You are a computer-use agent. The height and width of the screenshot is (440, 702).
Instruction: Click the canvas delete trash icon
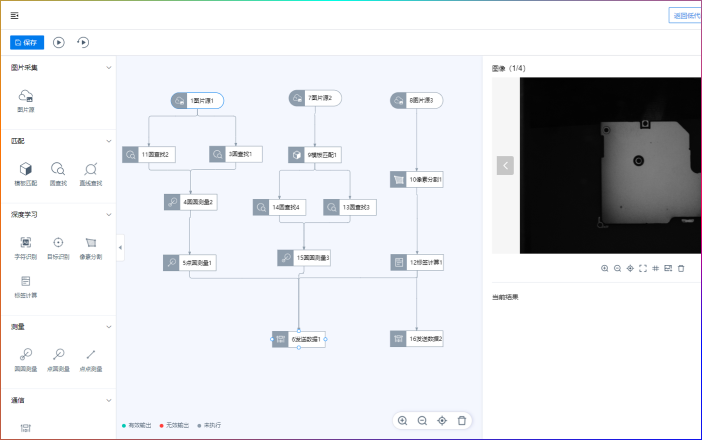tap(461, 421)
